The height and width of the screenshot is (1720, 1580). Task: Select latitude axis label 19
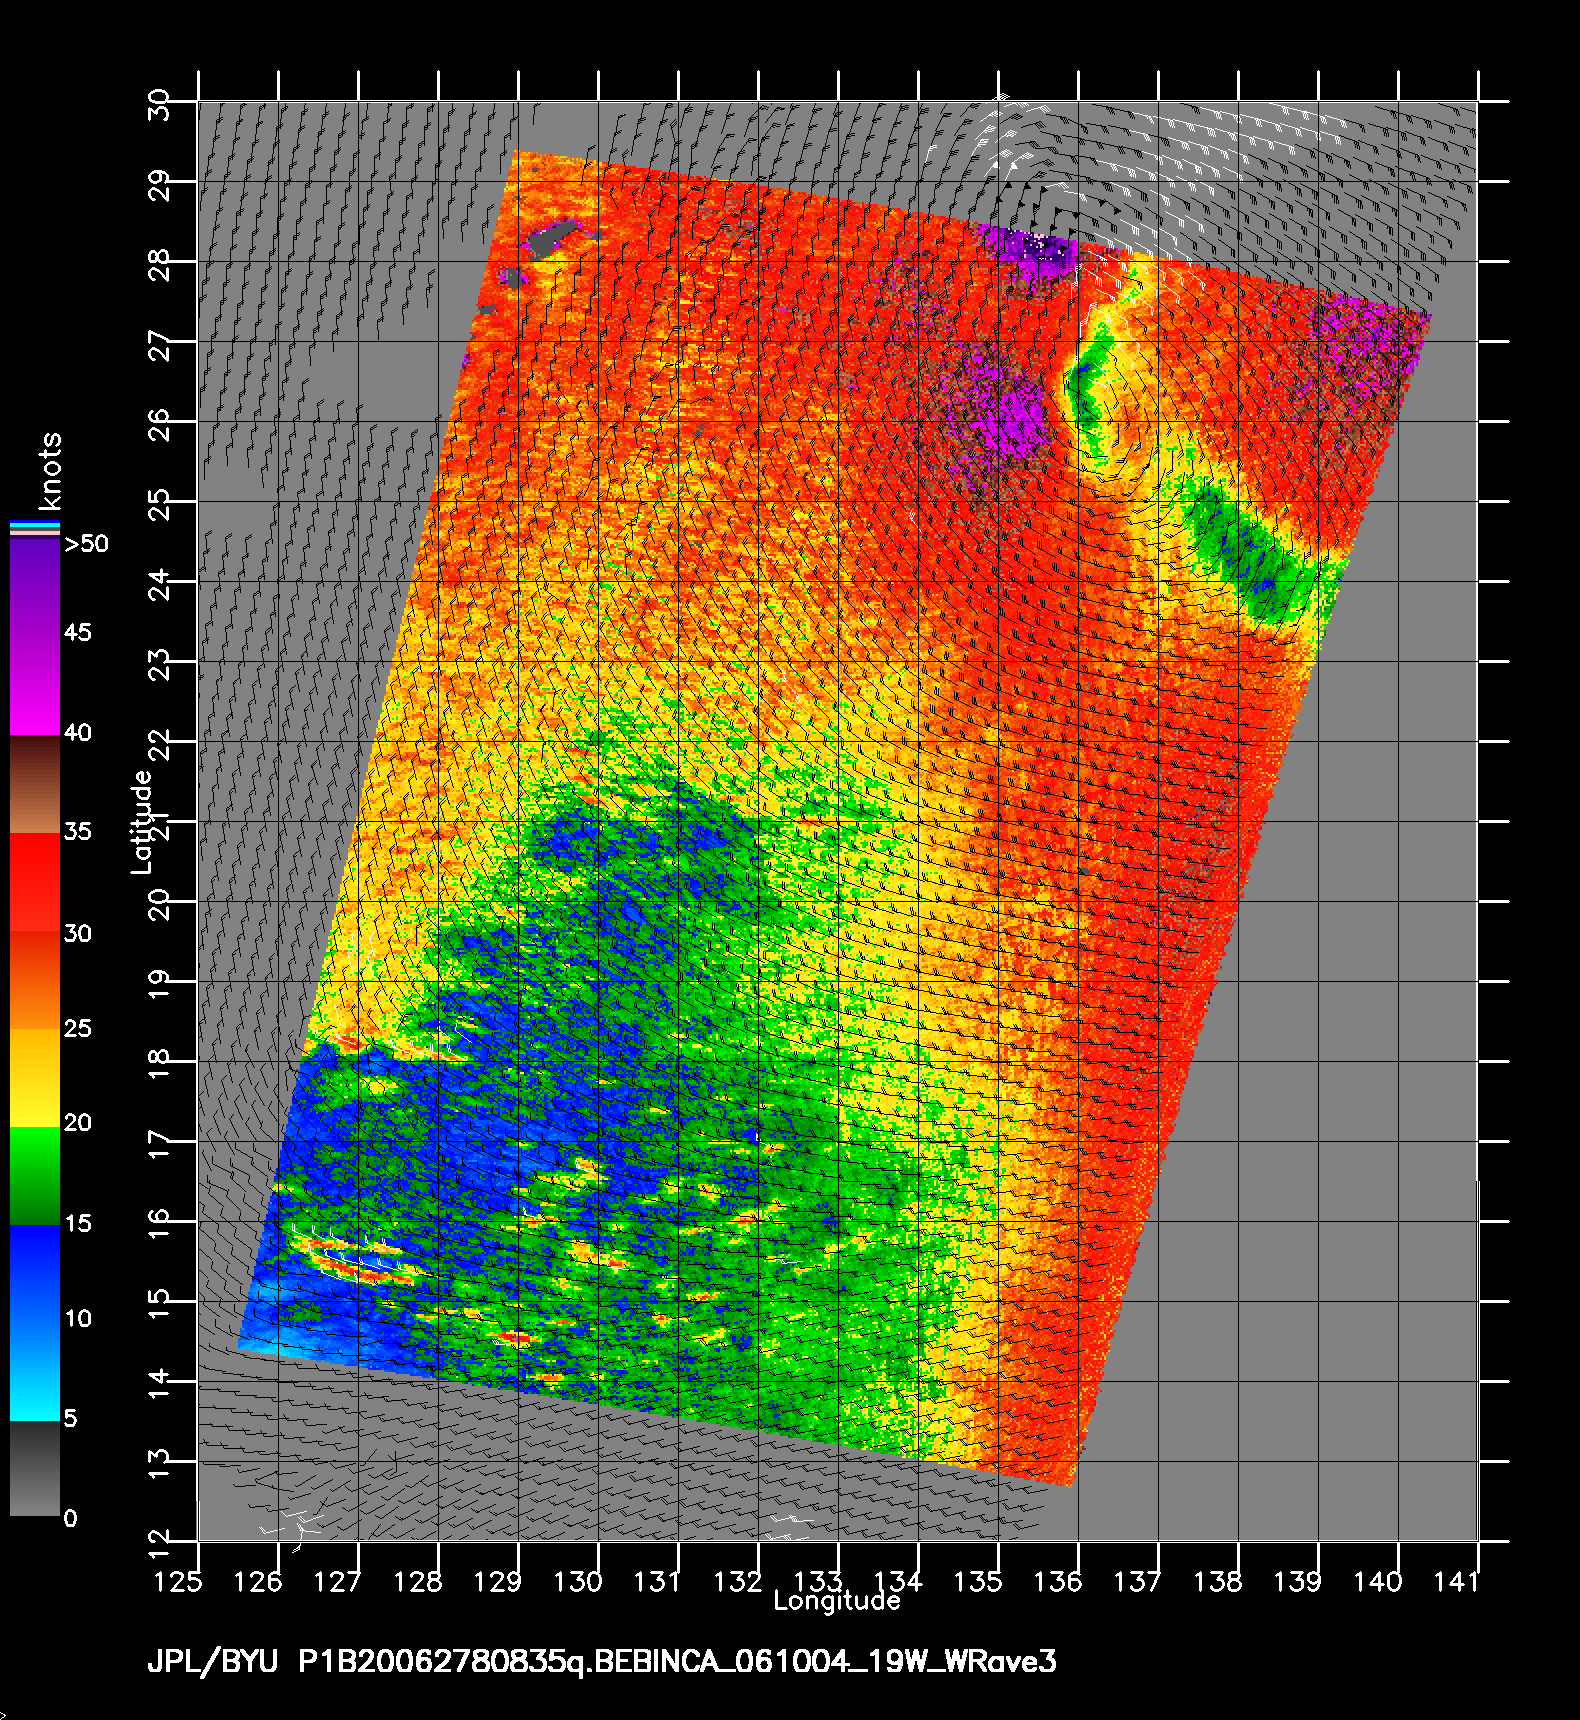coord(160,984)
